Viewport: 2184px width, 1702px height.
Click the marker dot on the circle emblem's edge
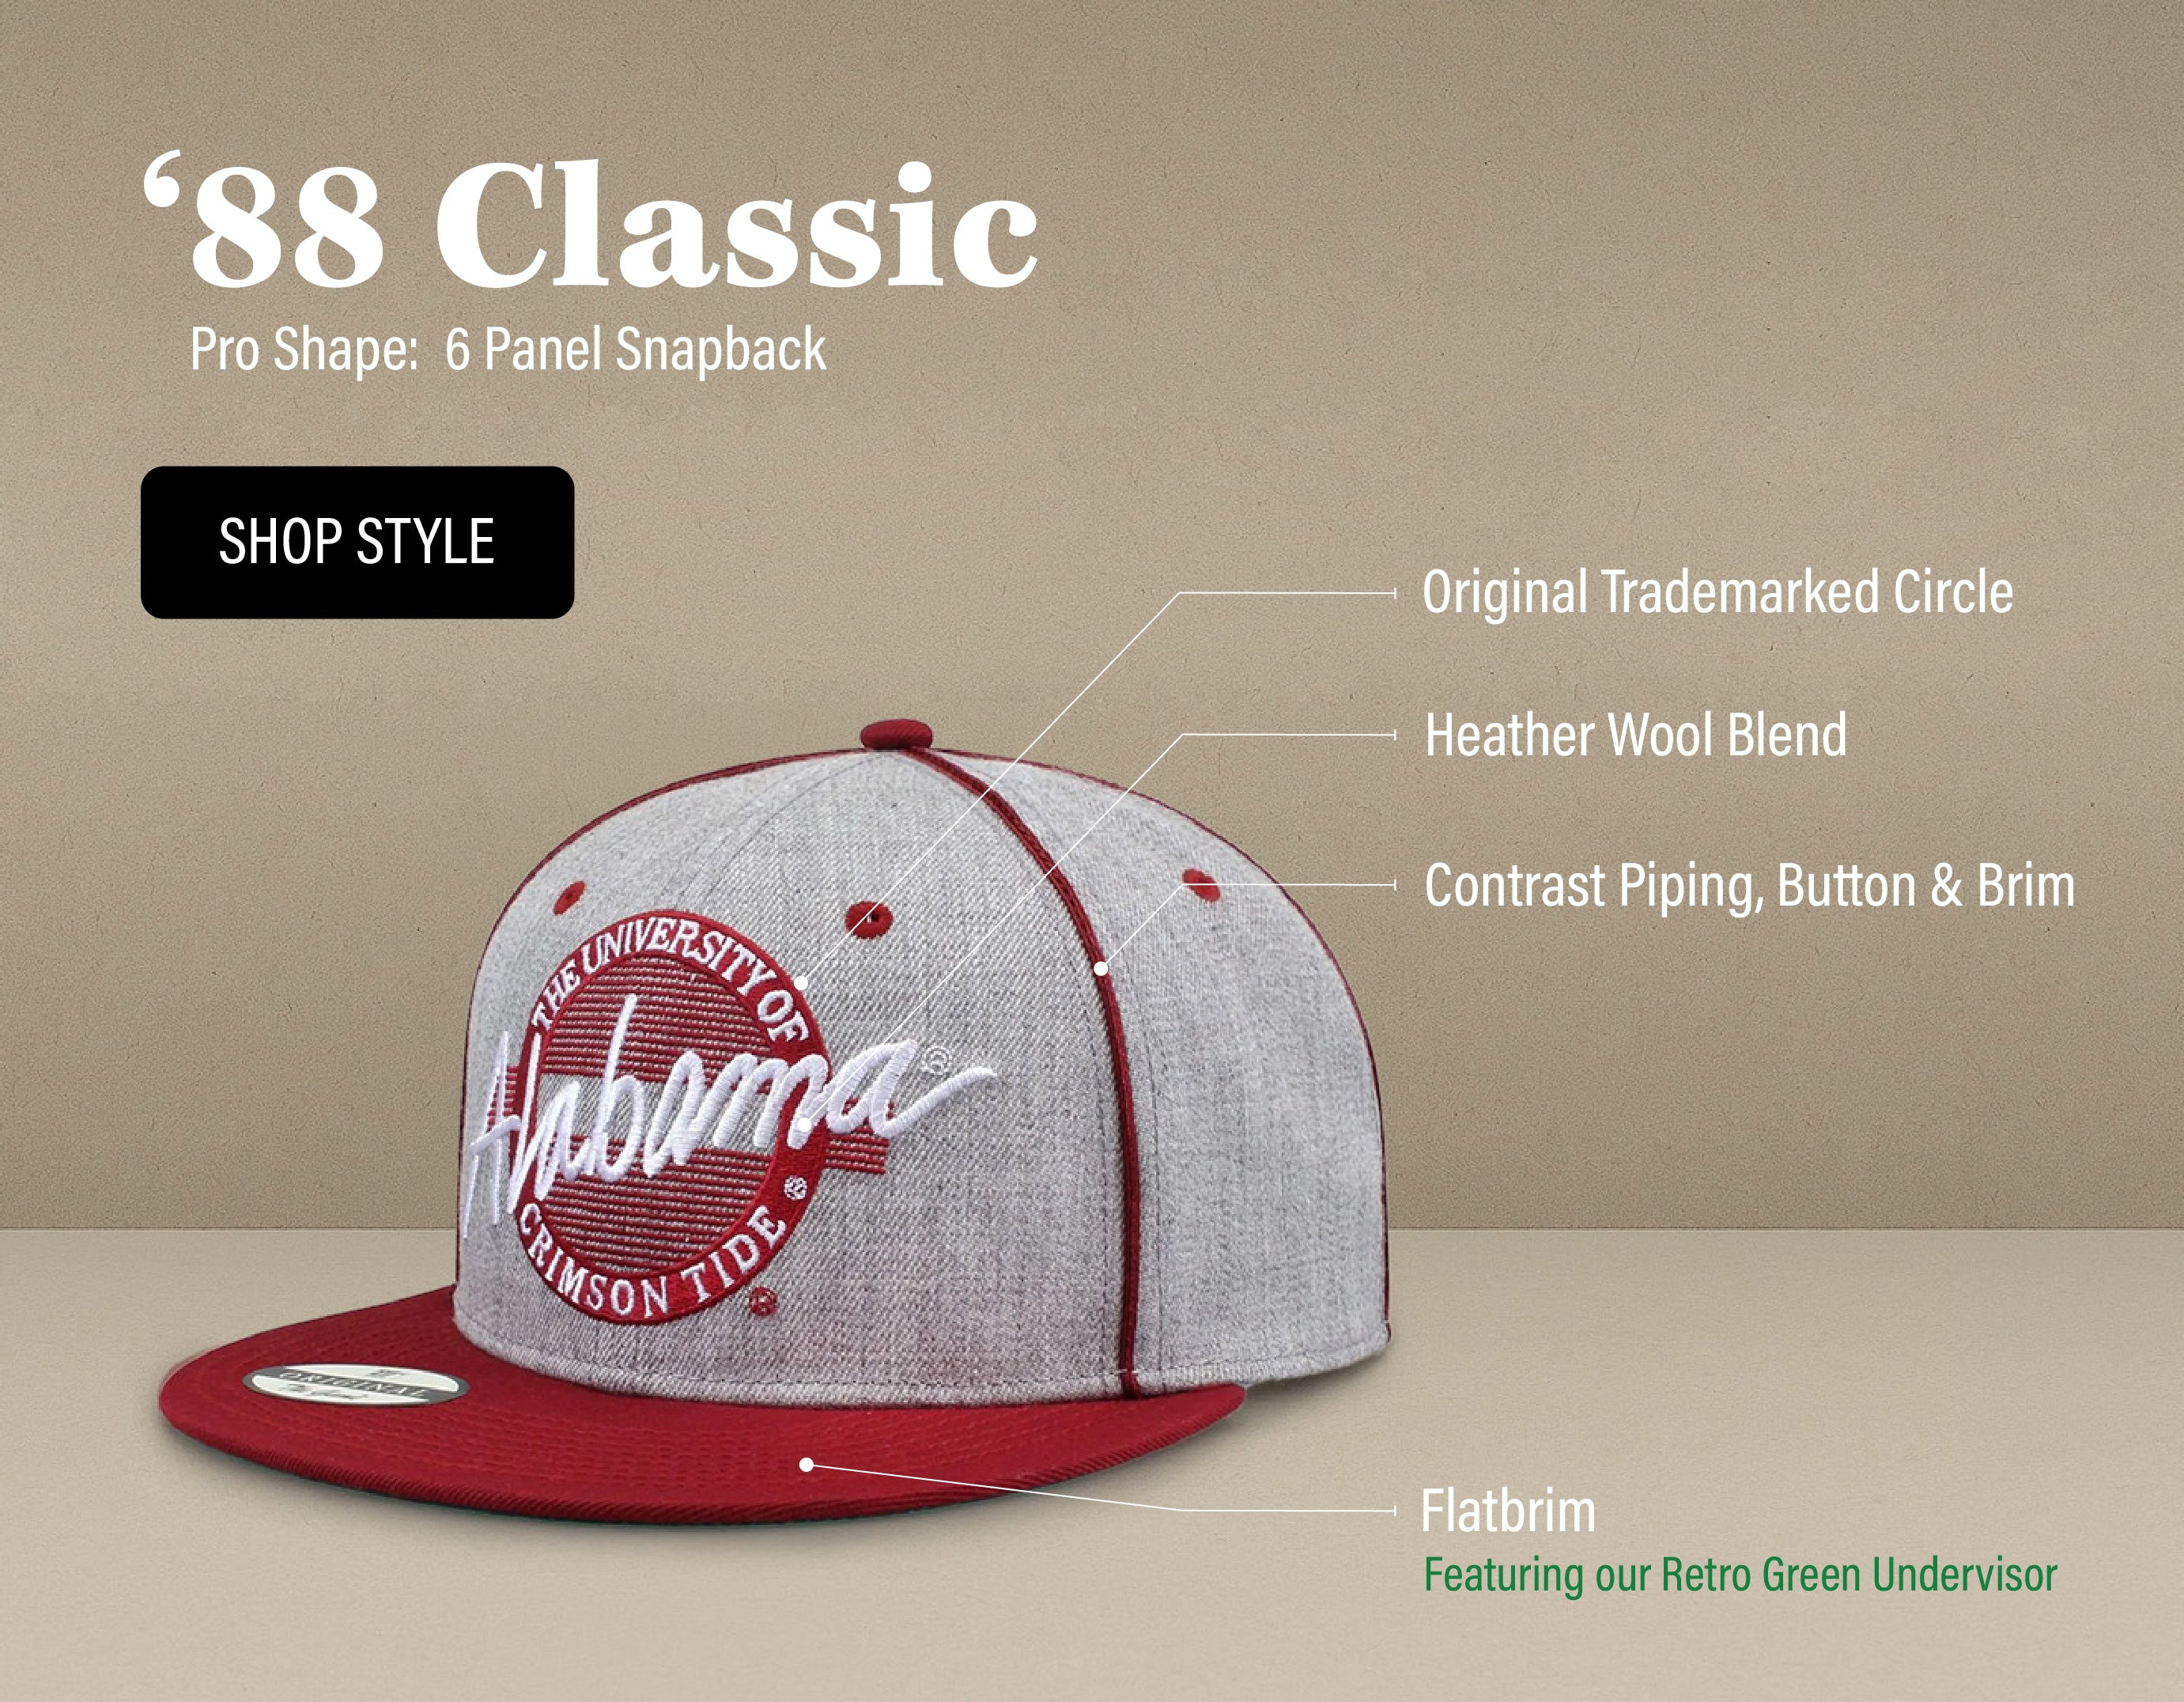(803, 984)
